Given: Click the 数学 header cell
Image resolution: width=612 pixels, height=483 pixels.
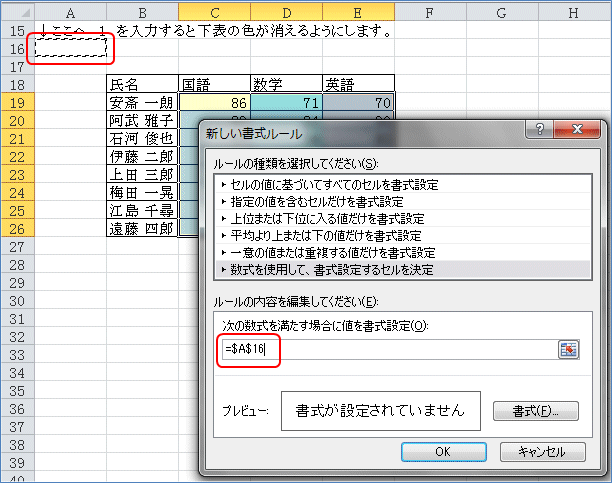Looking at the screenshot, I should coord(286,84).
